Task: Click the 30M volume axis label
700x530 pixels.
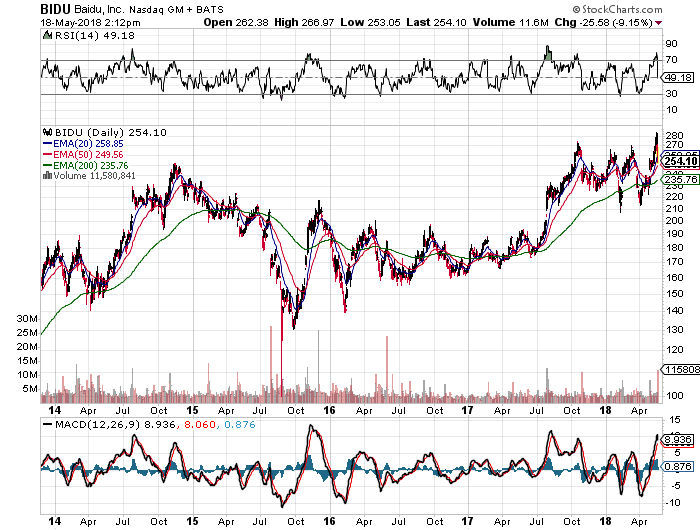Action: (27, 319)
